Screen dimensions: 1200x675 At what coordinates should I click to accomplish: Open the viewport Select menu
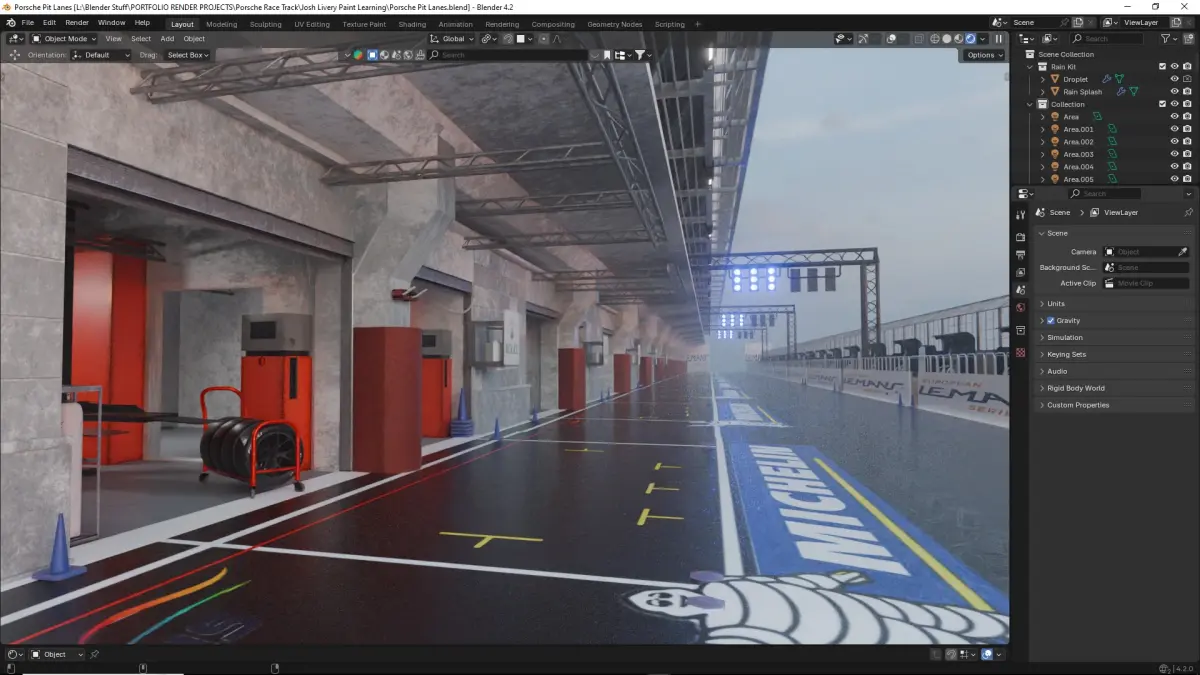tap(141, 39)
